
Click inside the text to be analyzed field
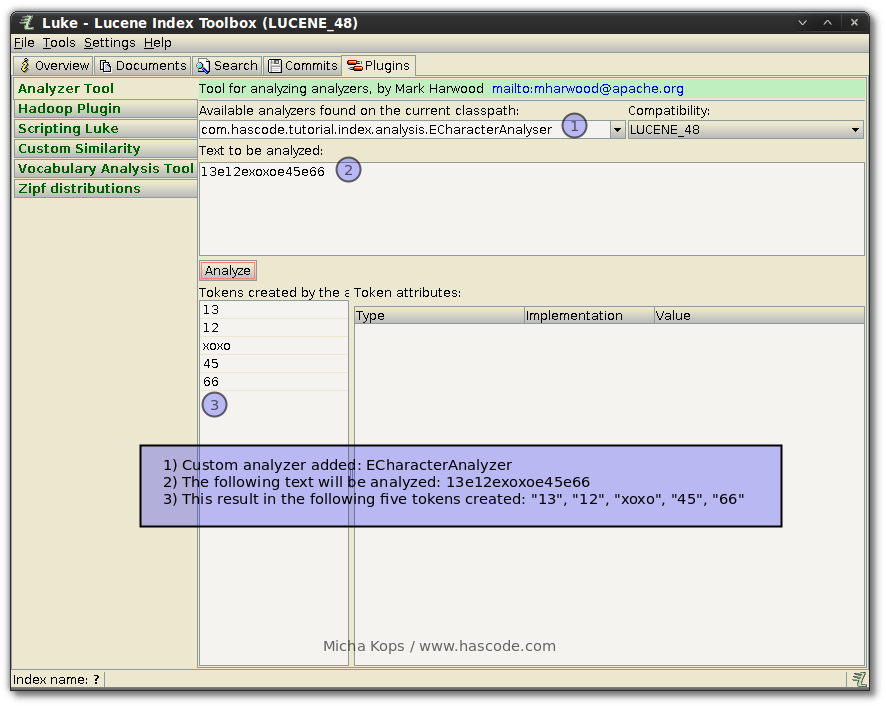(530, 210)
